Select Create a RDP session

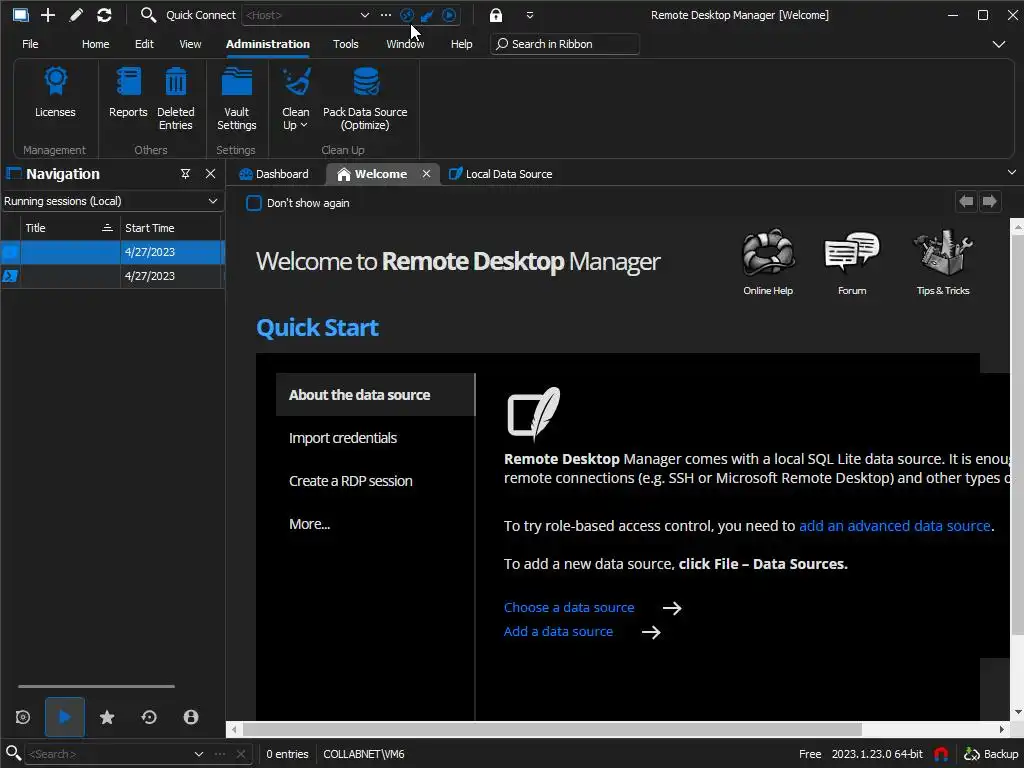[351, 481]
